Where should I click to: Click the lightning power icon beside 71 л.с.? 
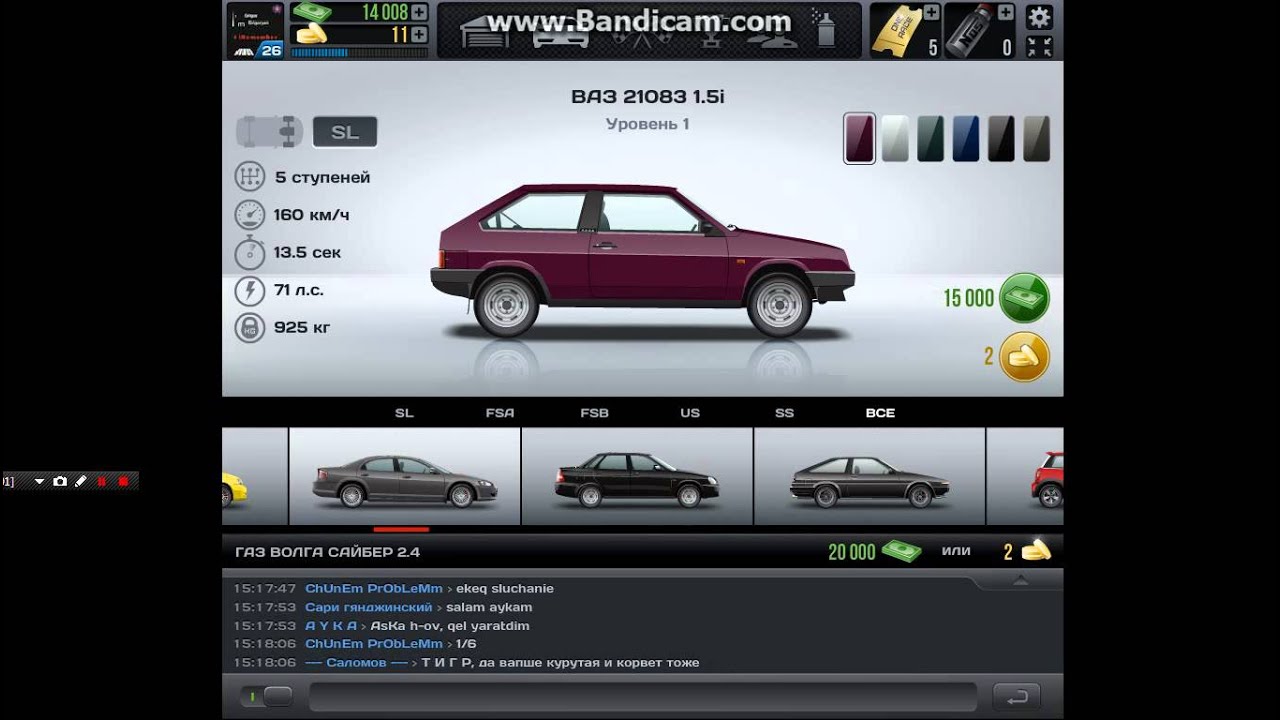click(x=249, y=290)
